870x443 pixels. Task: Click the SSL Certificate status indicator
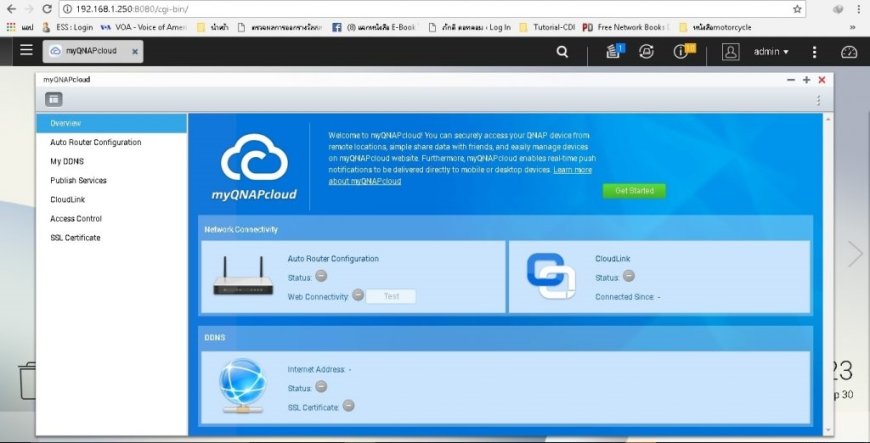[x=348, y=406]
